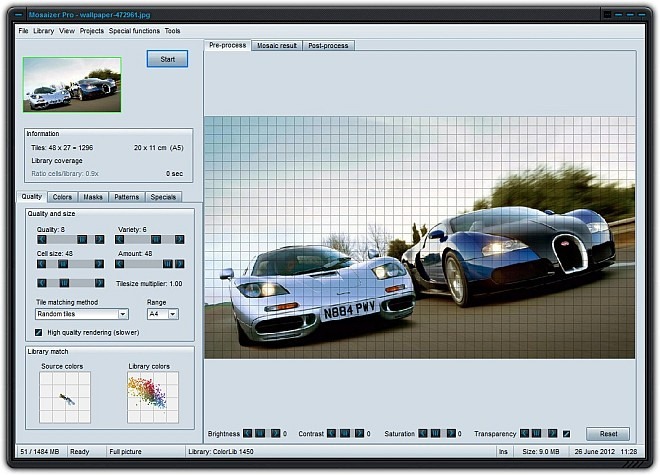The image size is (660, 475).
Task: Click the Library colors chart
Action: tap(153, 397)
